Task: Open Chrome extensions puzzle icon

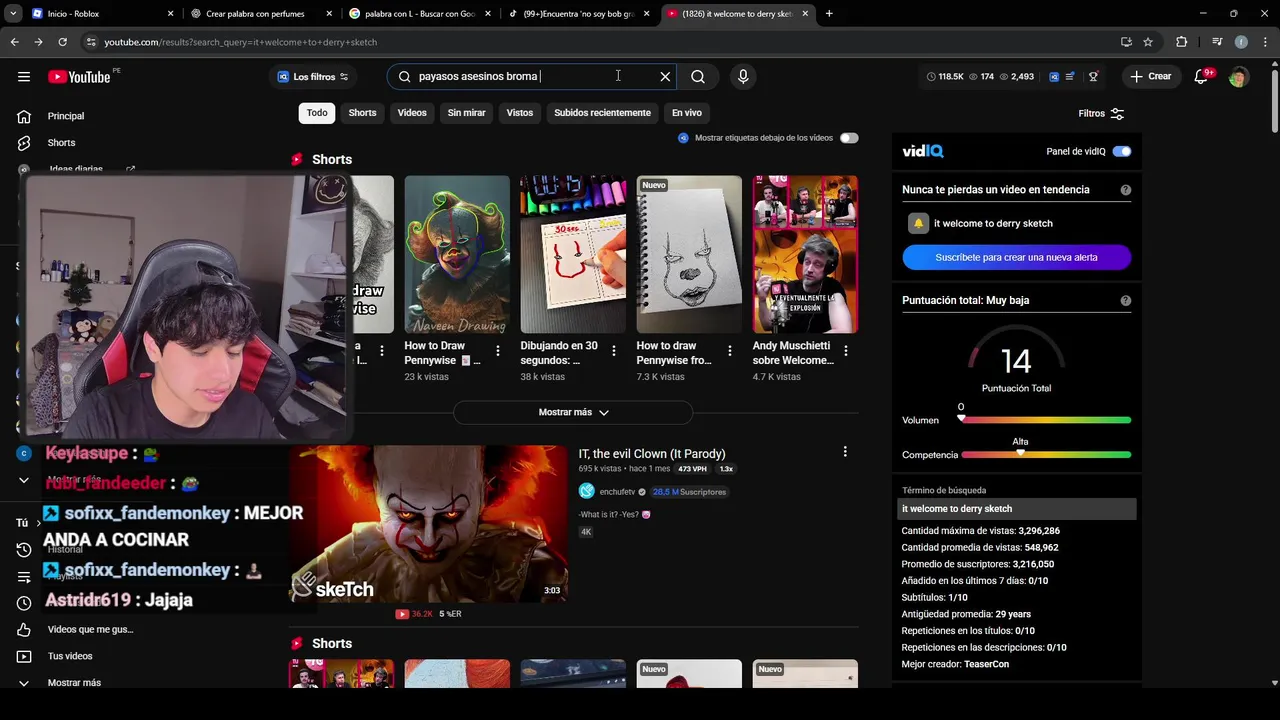Action: 1181,42
